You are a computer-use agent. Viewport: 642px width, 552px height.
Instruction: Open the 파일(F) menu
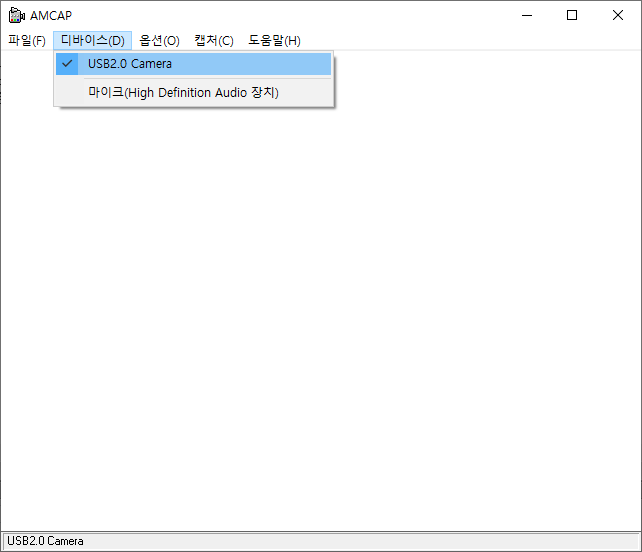click(27, 40)
